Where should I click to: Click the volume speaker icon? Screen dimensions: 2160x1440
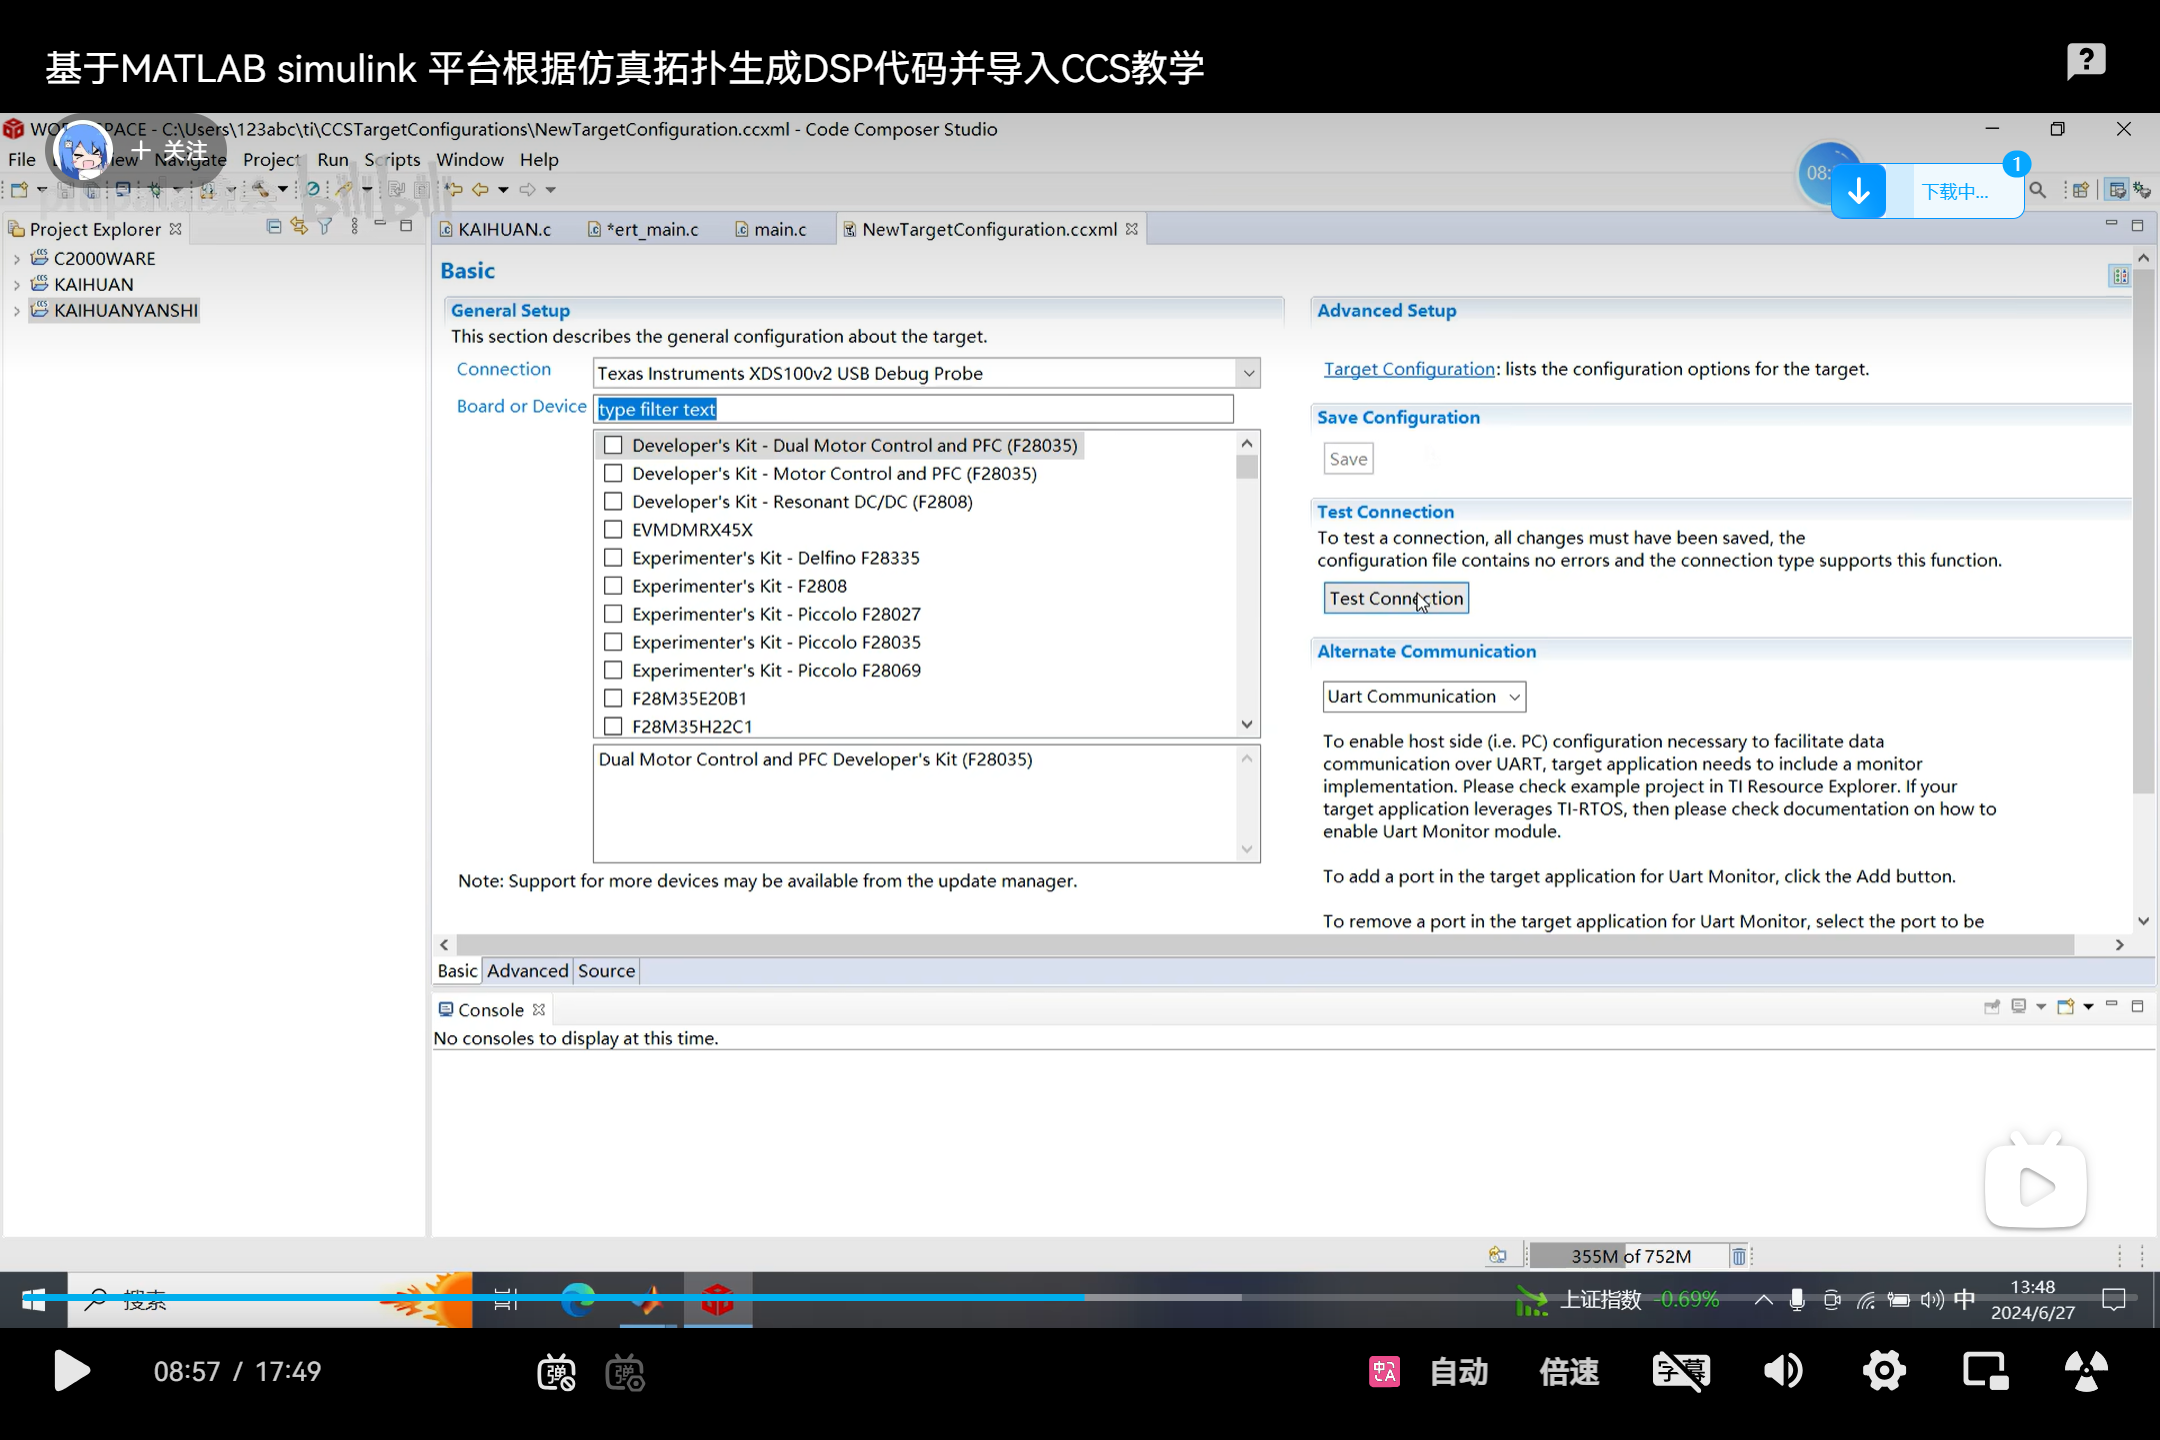click(1782, 1371)
